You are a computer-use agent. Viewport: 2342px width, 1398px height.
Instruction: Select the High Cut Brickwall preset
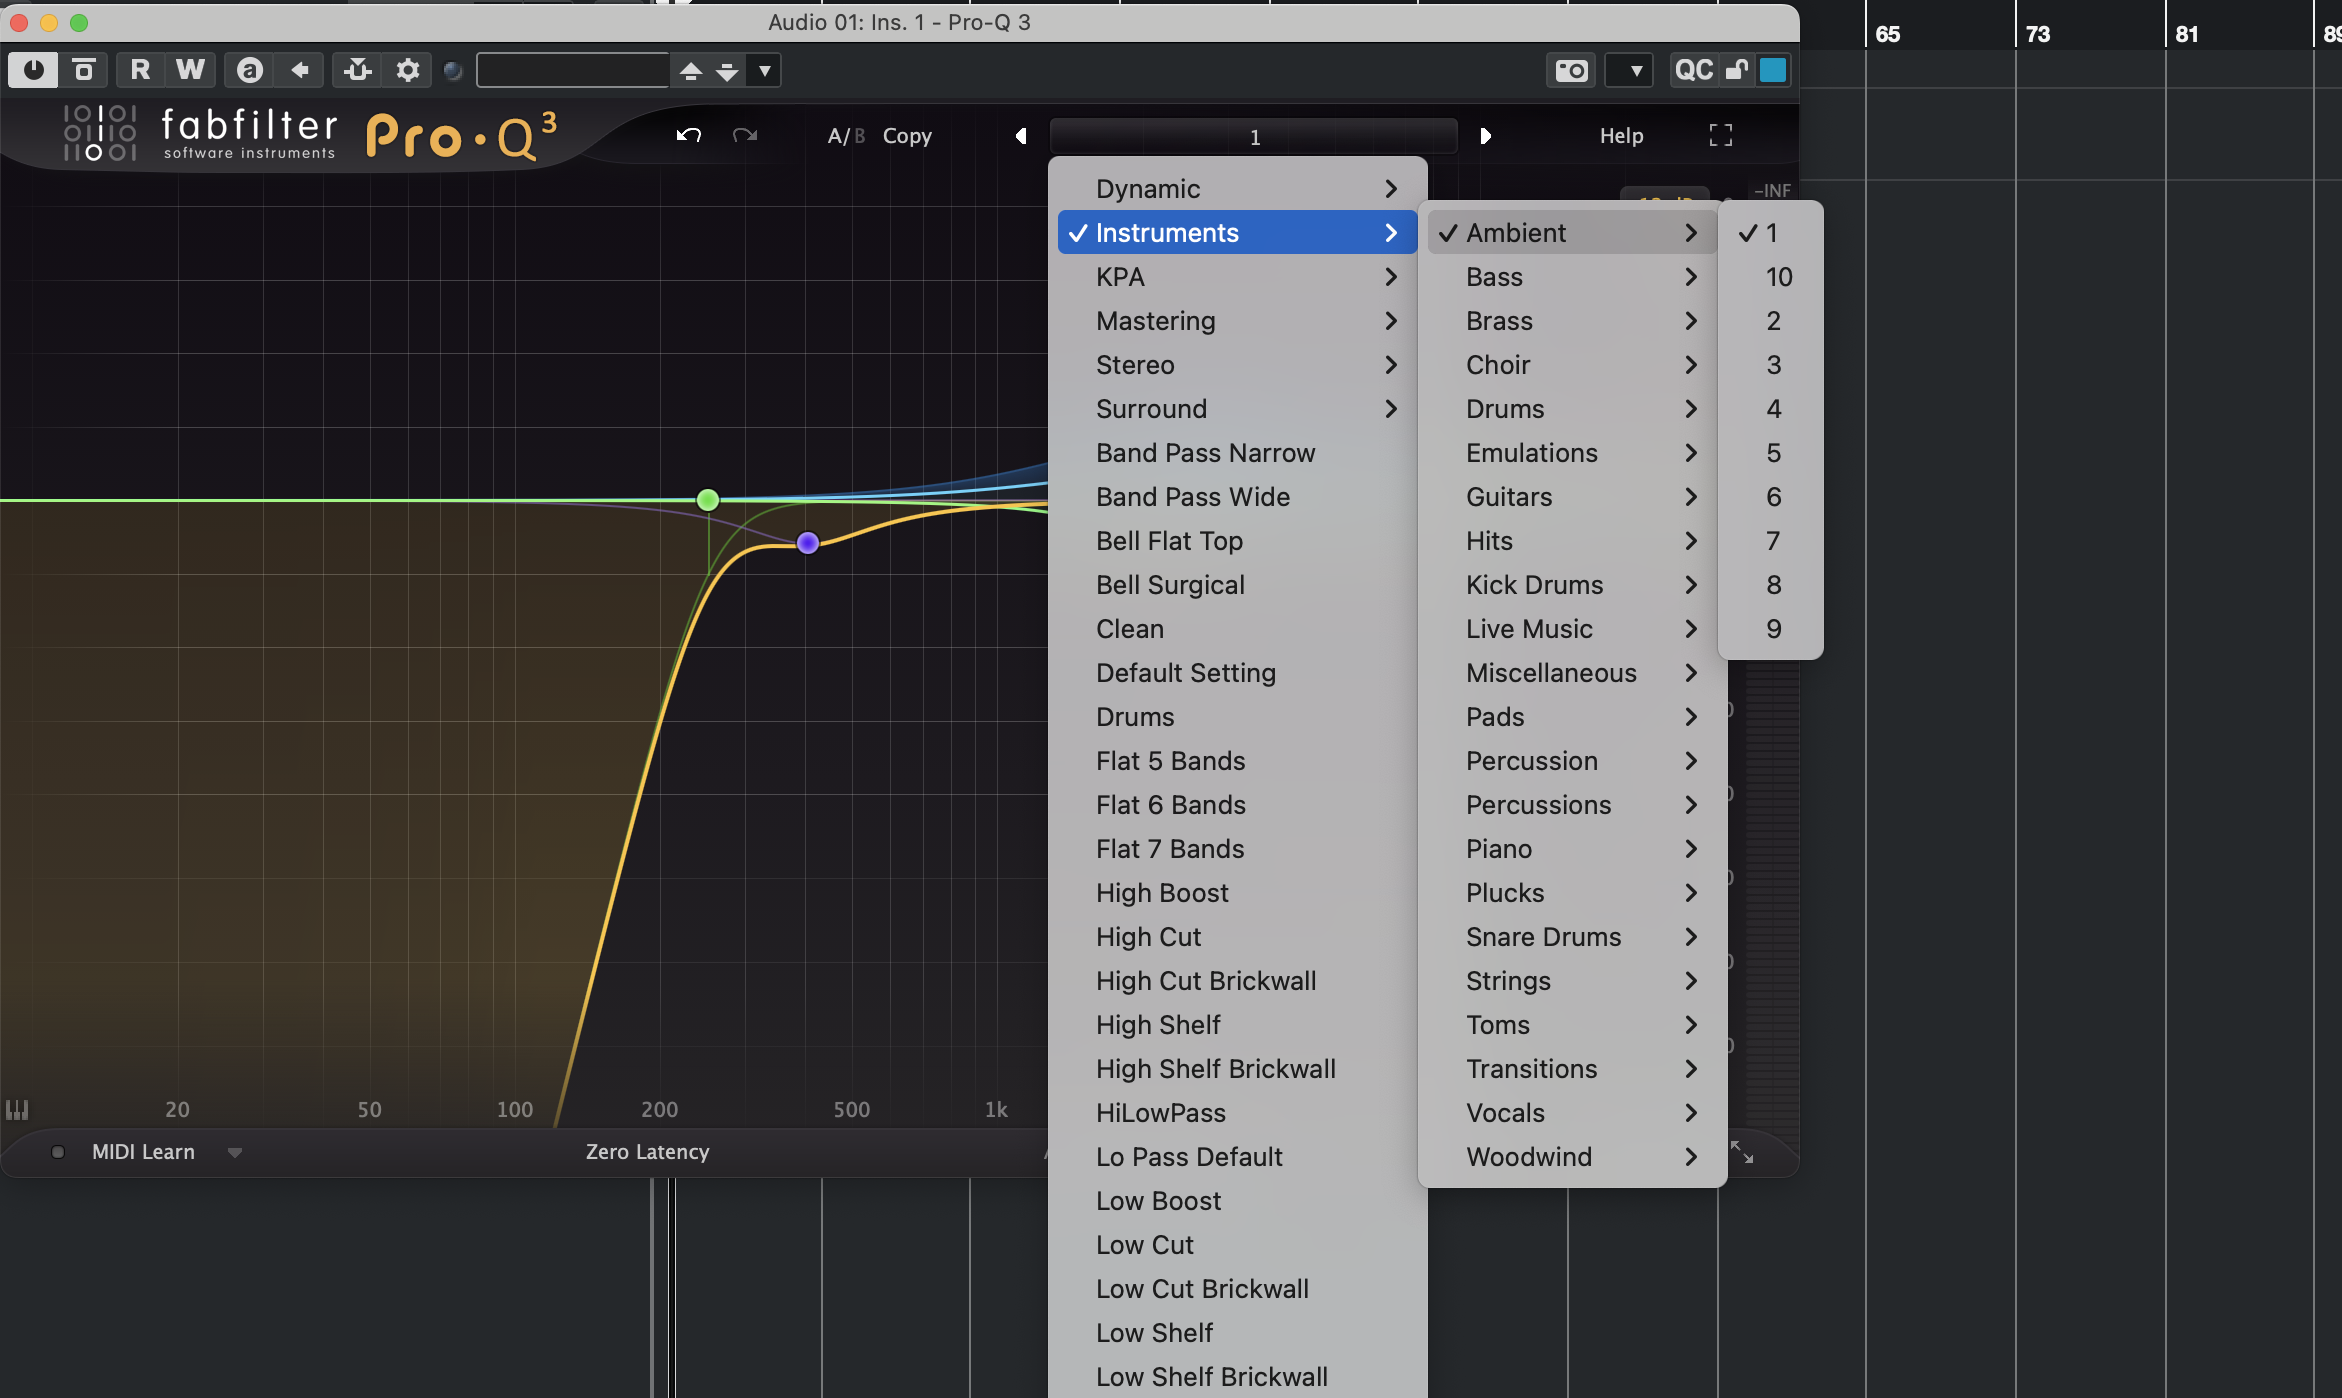1205,981
